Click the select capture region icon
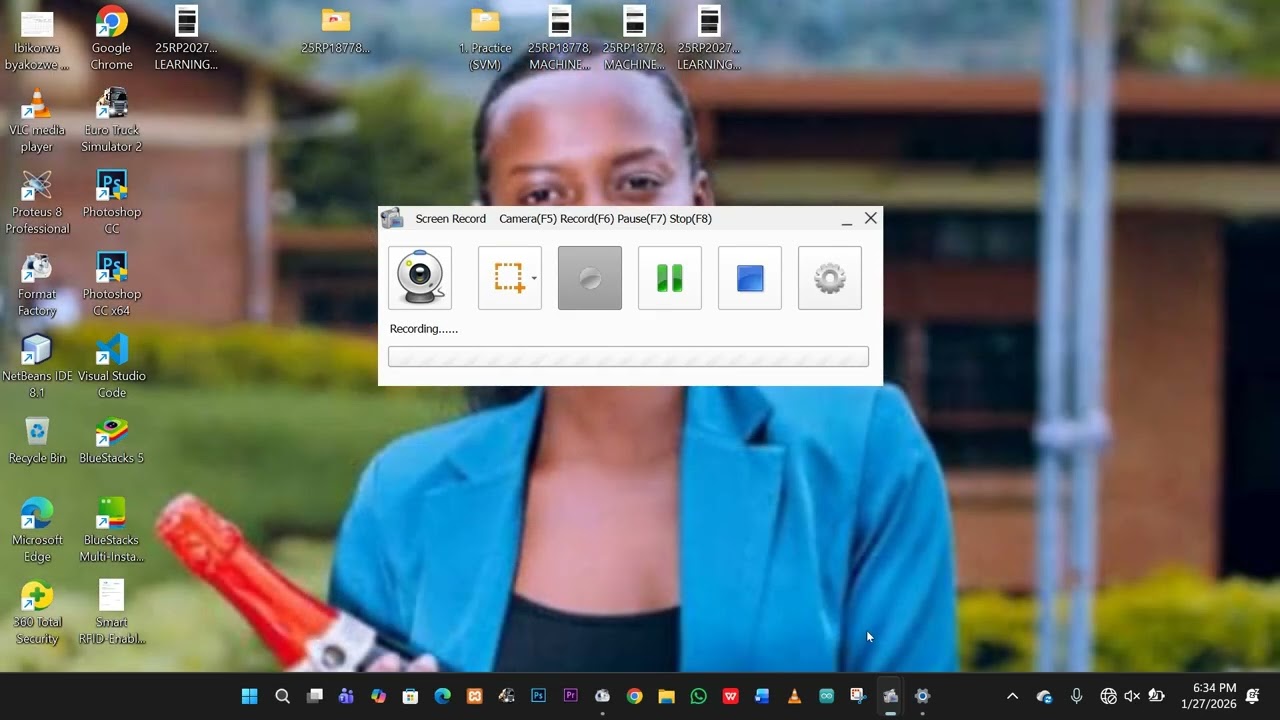1280x720 pixels. click(507, 278)
